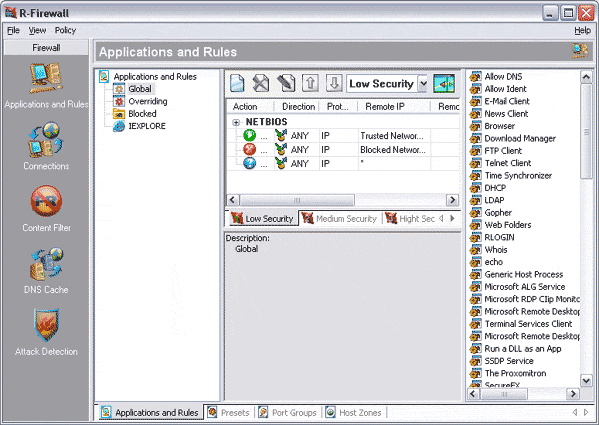Open the Applications and Rules sidebar icon
Image resolution: width=599 pixels, height=425 pixels.
46,79
